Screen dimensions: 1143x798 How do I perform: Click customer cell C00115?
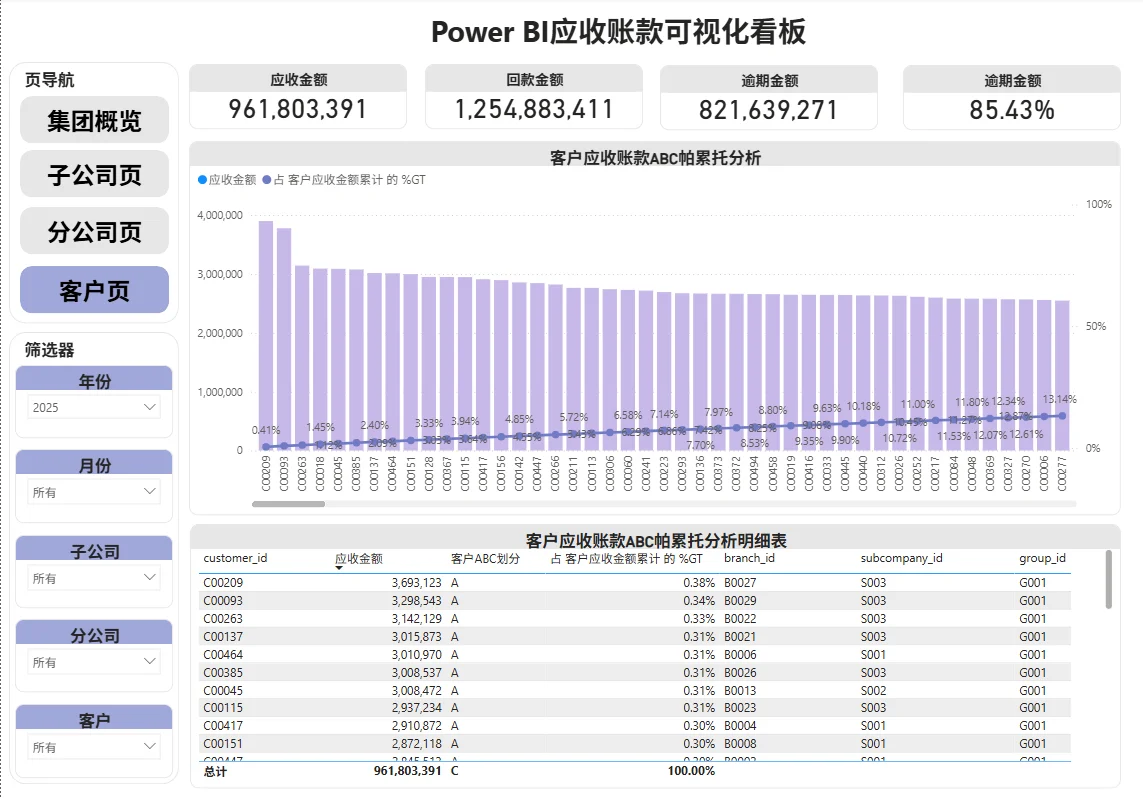point(223,708)
